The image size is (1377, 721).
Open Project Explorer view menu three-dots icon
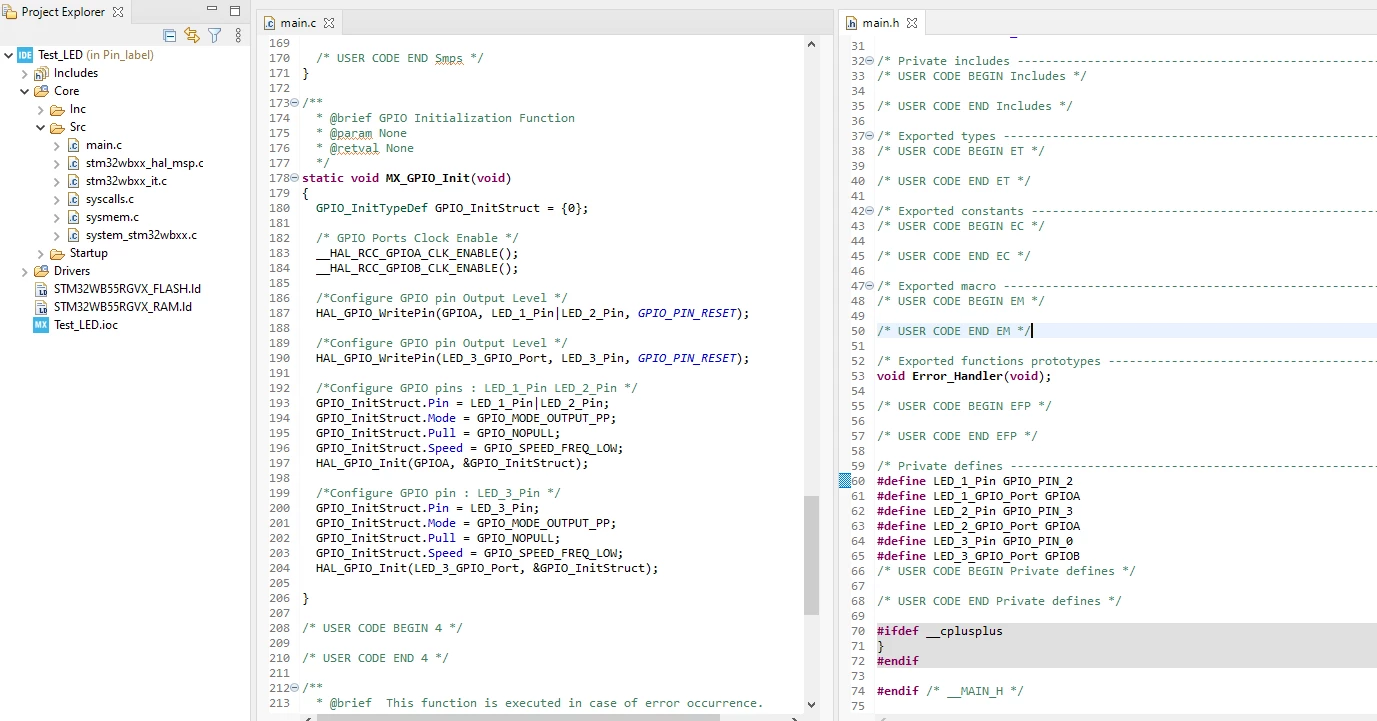pyautogui.click(x=238, y=35)
